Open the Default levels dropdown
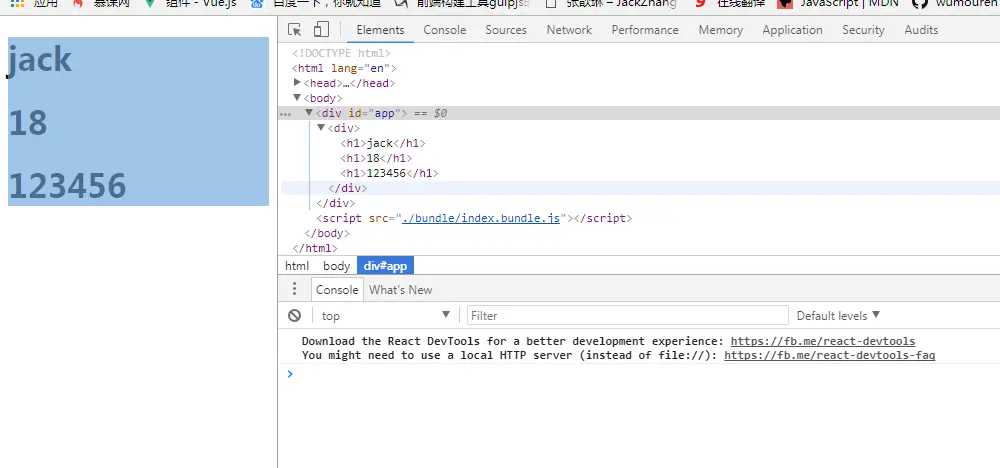1000x468 pixels. [838, 316]
